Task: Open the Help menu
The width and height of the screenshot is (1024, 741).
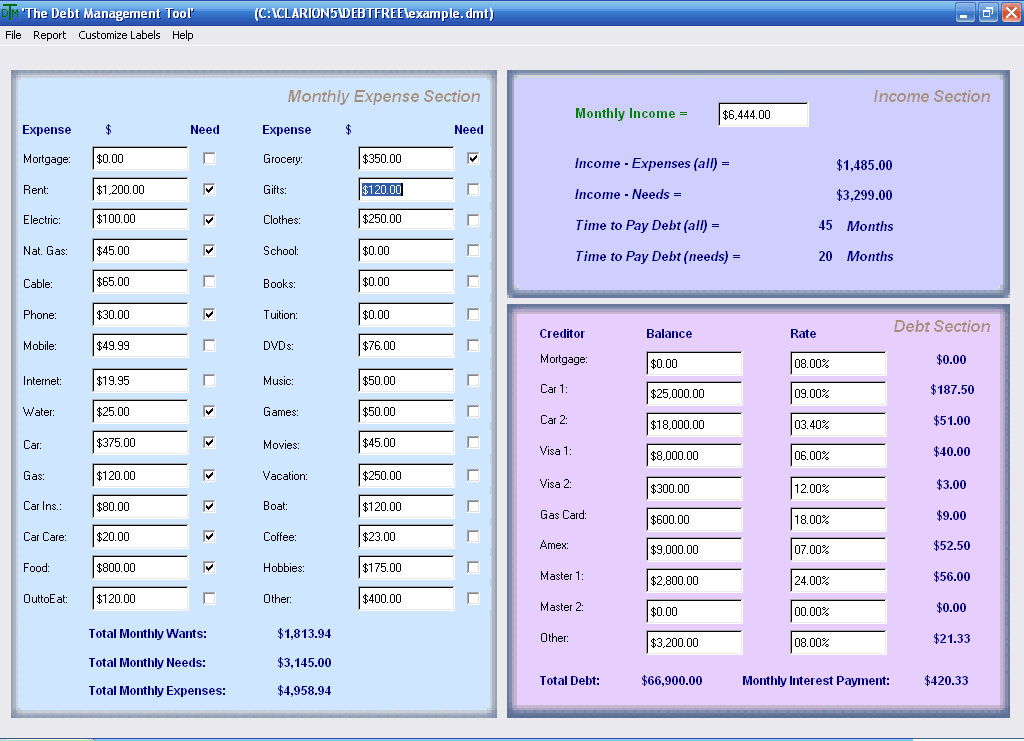Action: click(183, 35)
